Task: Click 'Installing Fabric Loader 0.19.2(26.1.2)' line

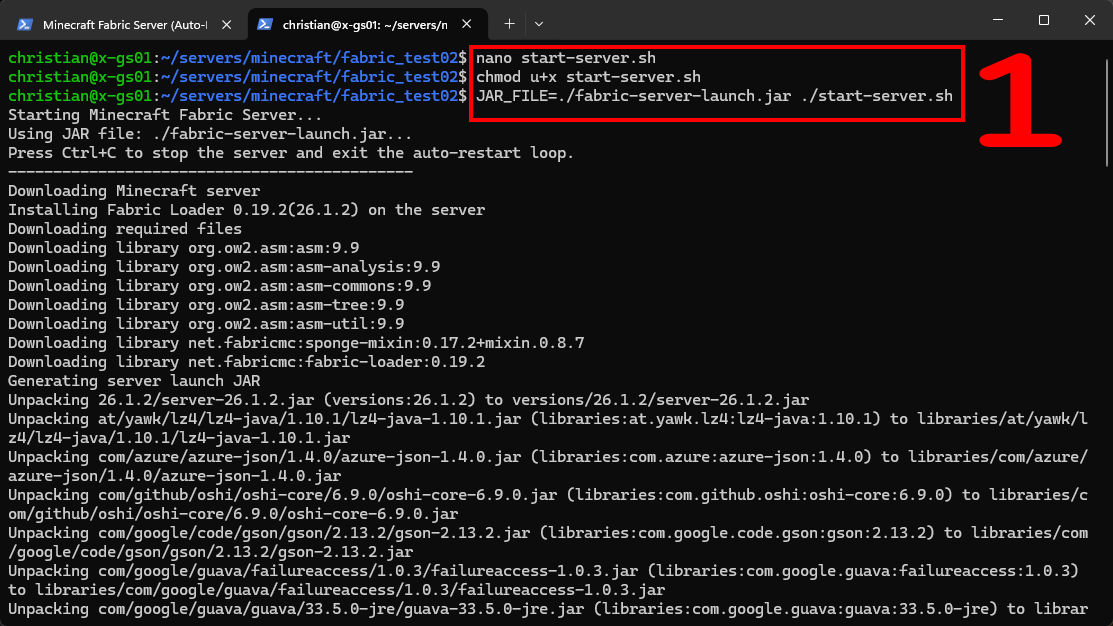Action: pyautogui.click(x=246, y=210)
